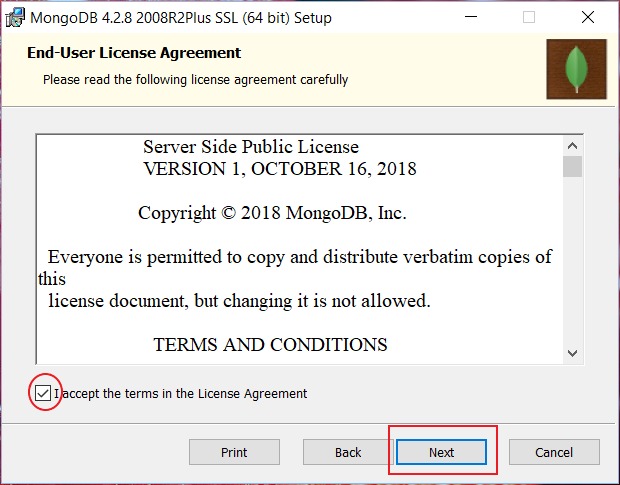This screenshot has height=485, width=620.
Task: Click "Everyone is permitted to copy" line
Action: [x=300, y=257]
